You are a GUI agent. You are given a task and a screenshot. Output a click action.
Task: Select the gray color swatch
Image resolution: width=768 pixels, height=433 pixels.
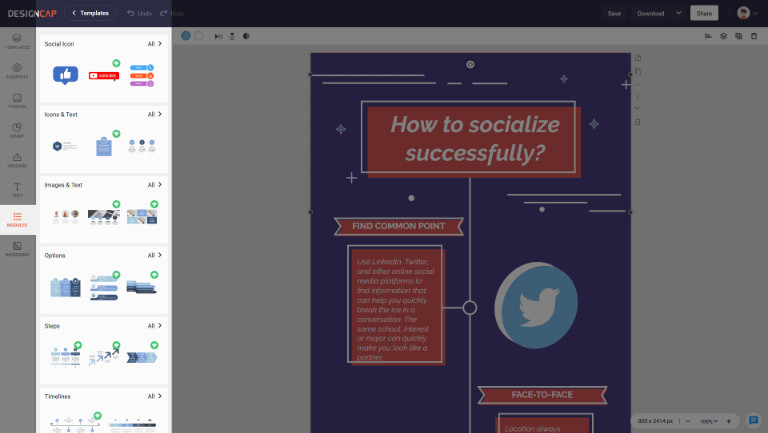pos(198,36)
